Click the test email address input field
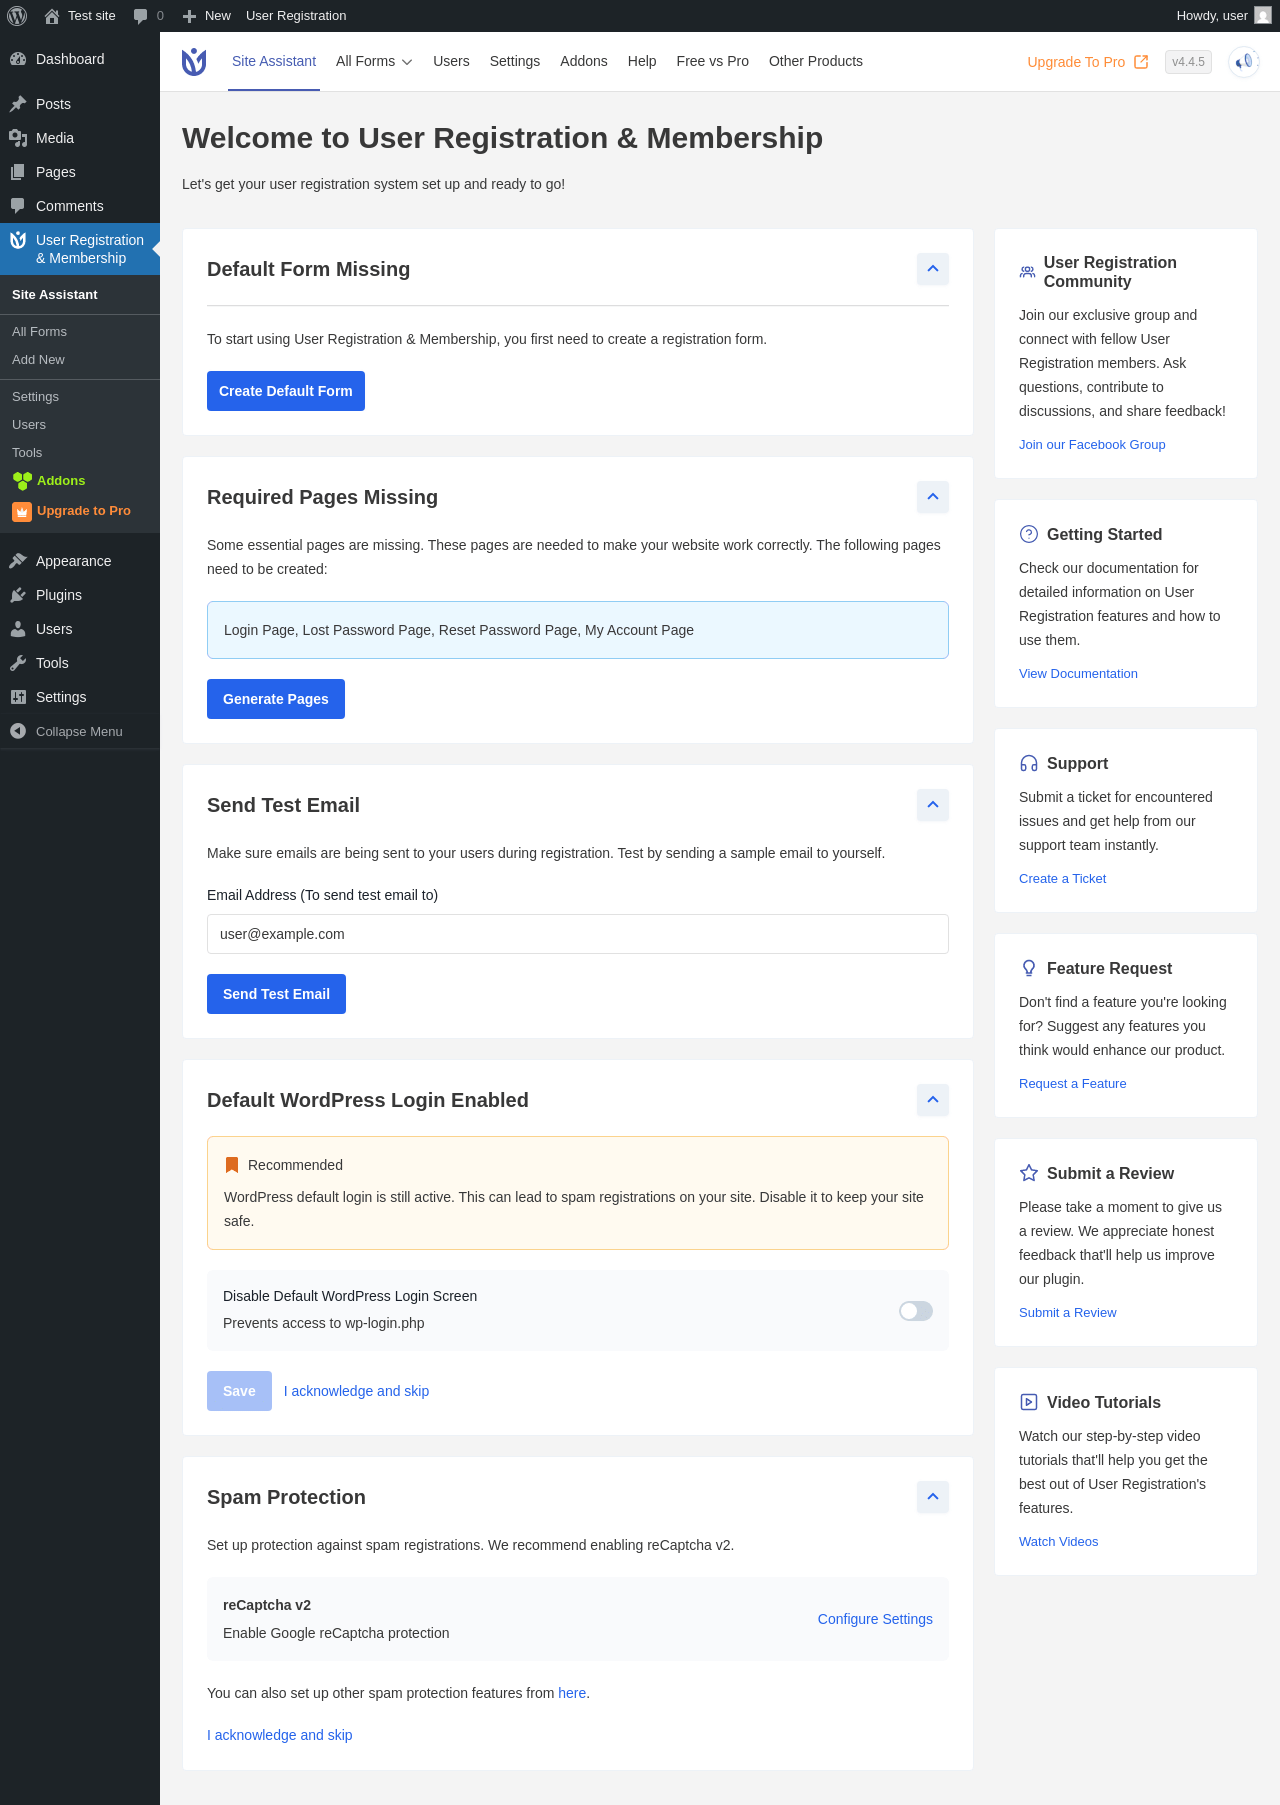This screenshot has height=1805, width=1280. point(577,934)
